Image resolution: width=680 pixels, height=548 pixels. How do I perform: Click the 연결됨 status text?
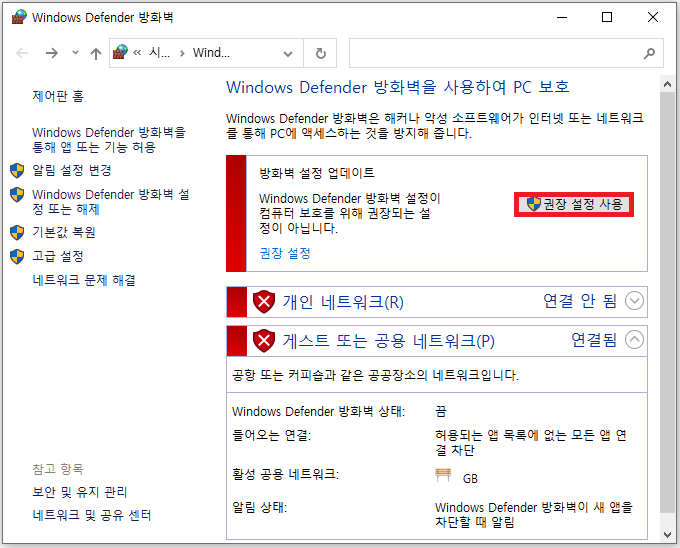click(x=594, y=340)
